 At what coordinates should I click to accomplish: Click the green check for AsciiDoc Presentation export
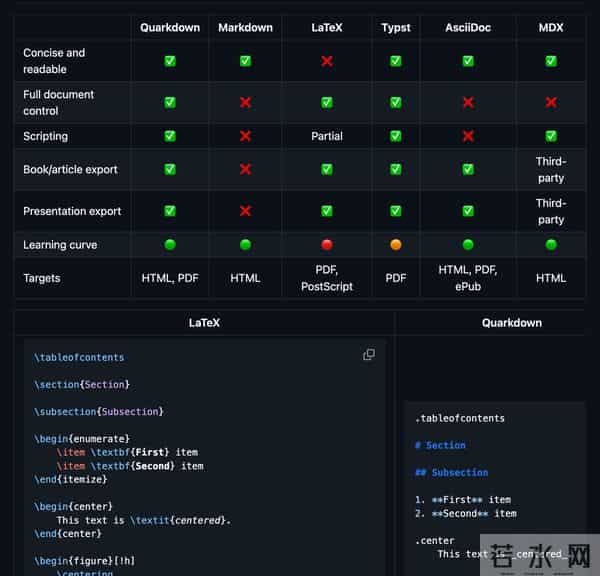[x=468, y=211]
